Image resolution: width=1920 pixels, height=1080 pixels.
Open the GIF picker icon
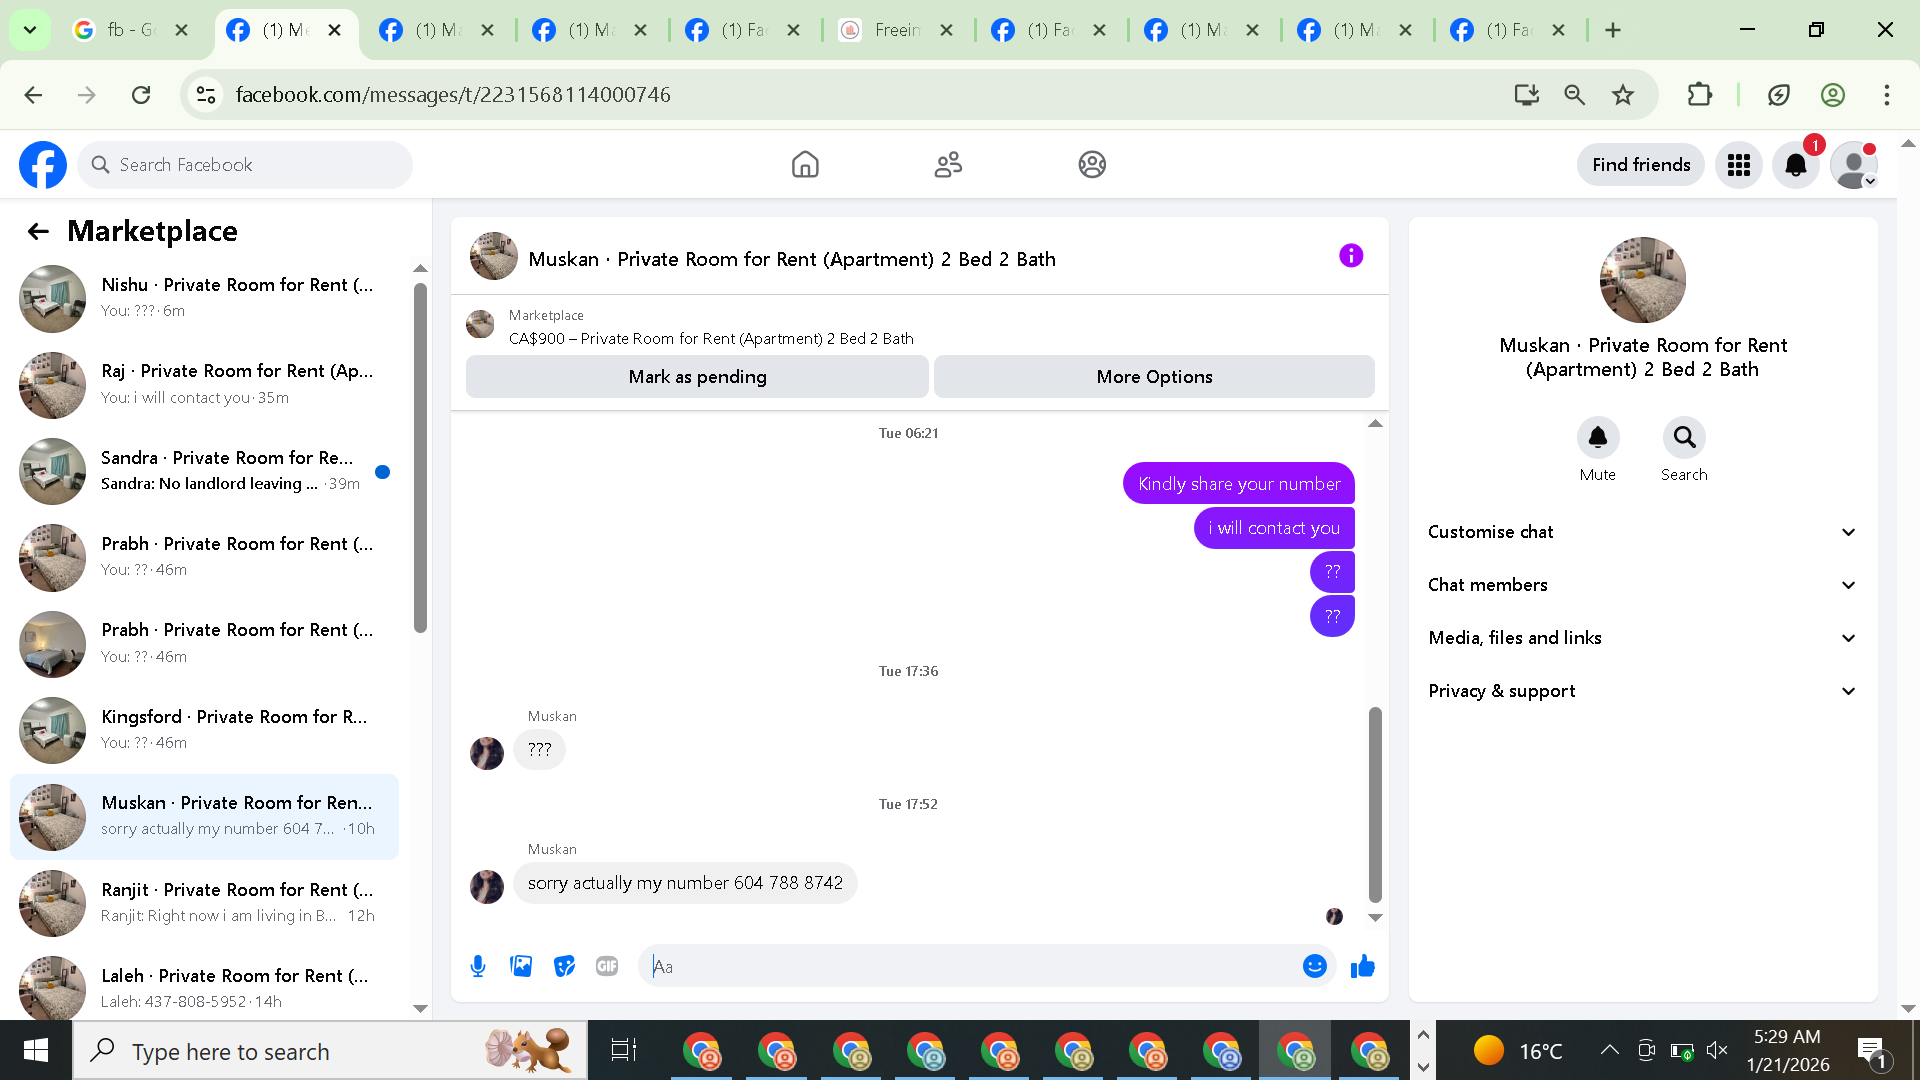point(607,966)
